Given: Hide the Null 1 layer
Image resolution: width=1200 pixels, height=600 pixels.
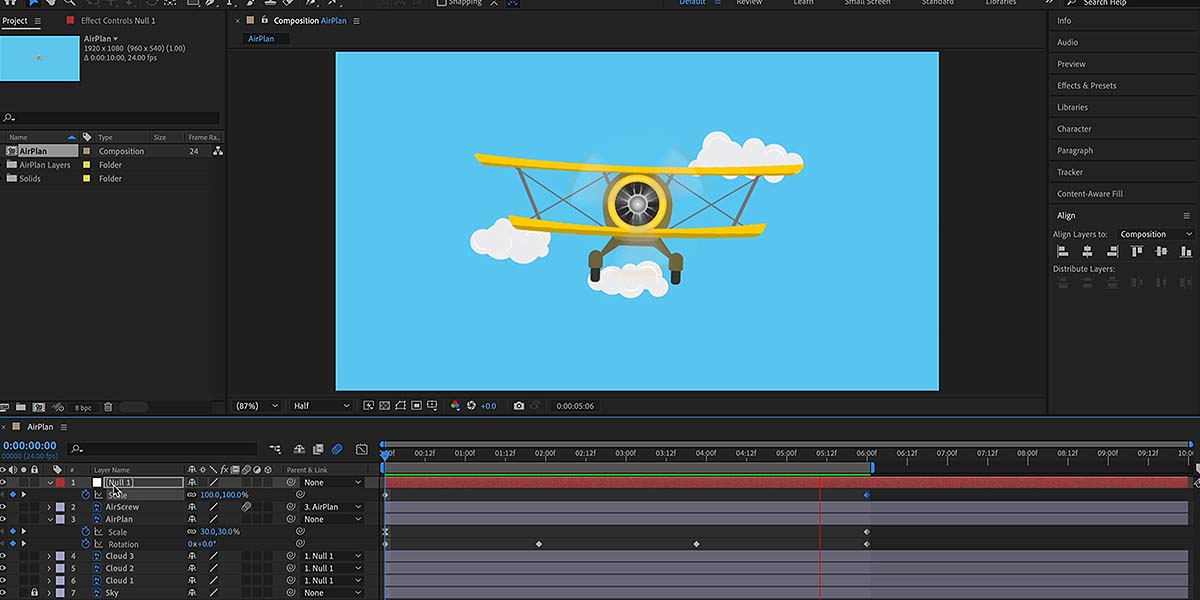Looking at the screenshot, I should [4, 482].
